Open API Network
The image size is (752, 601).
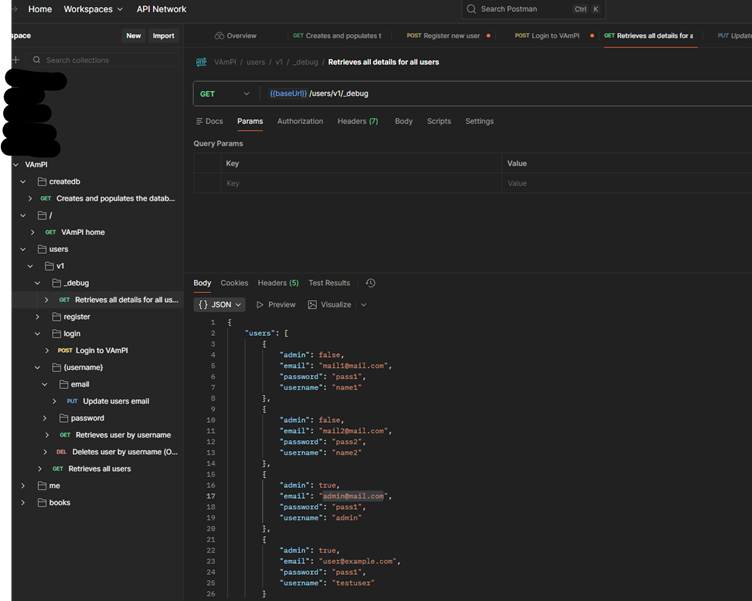coord(161,9)
